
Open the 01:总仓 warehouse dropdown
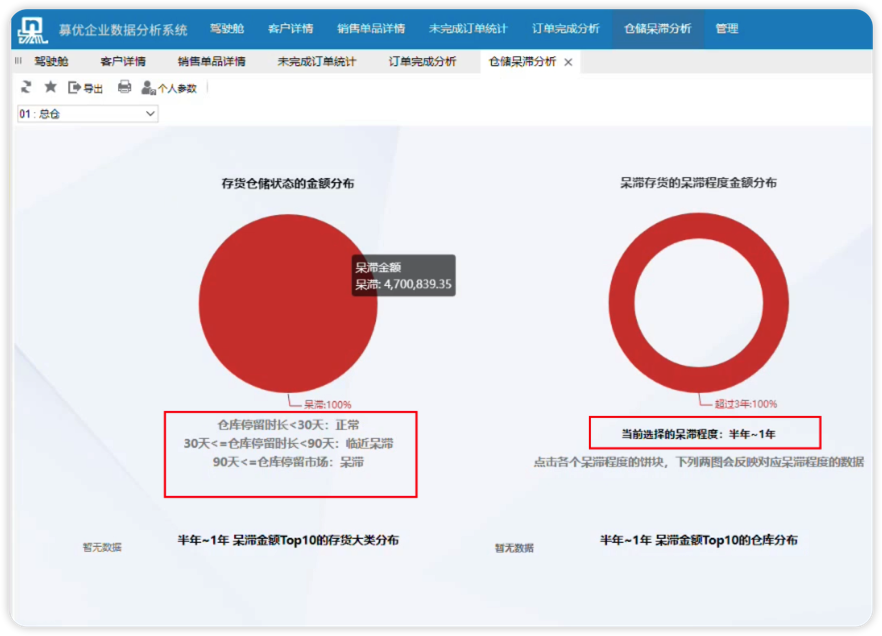tap(88, 114)
